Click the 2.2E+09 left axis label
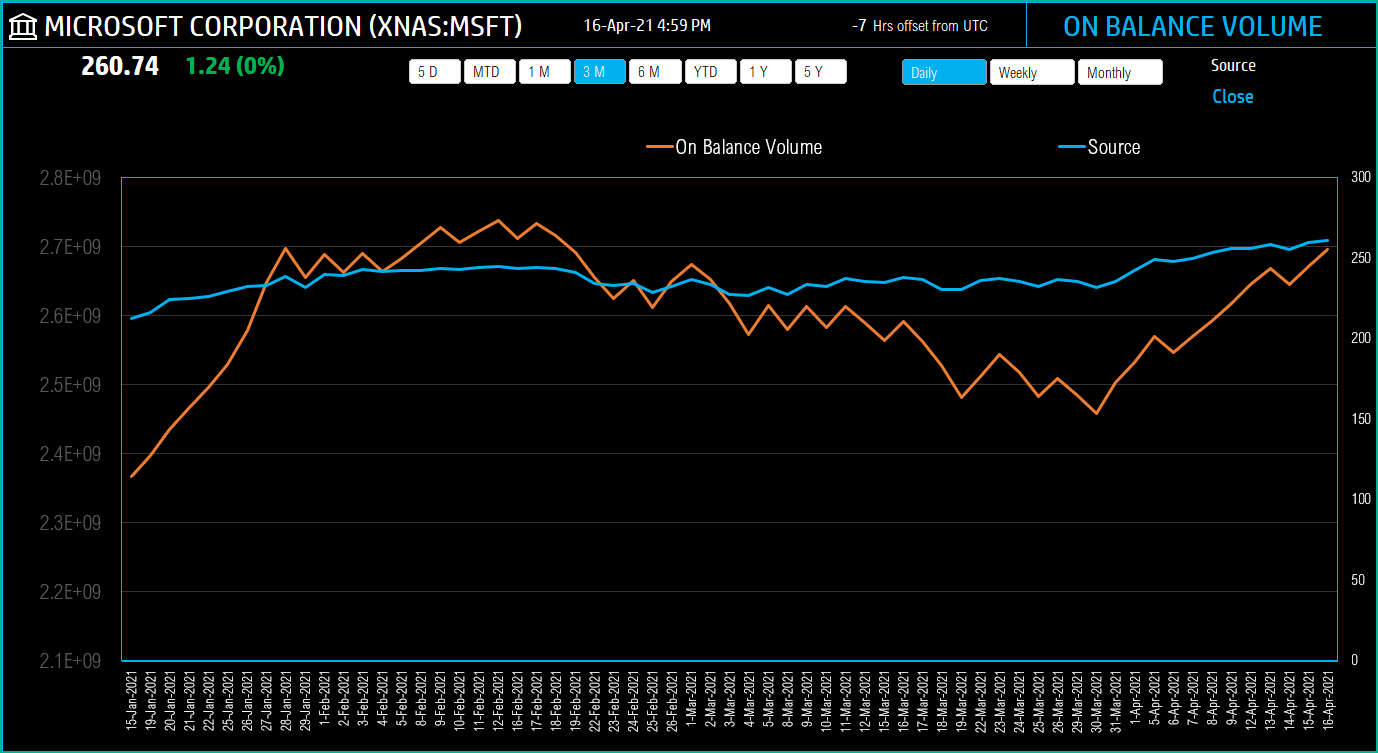Image resolution: width=1378 pixels, height=753 pixels. (x=72, y=592)
